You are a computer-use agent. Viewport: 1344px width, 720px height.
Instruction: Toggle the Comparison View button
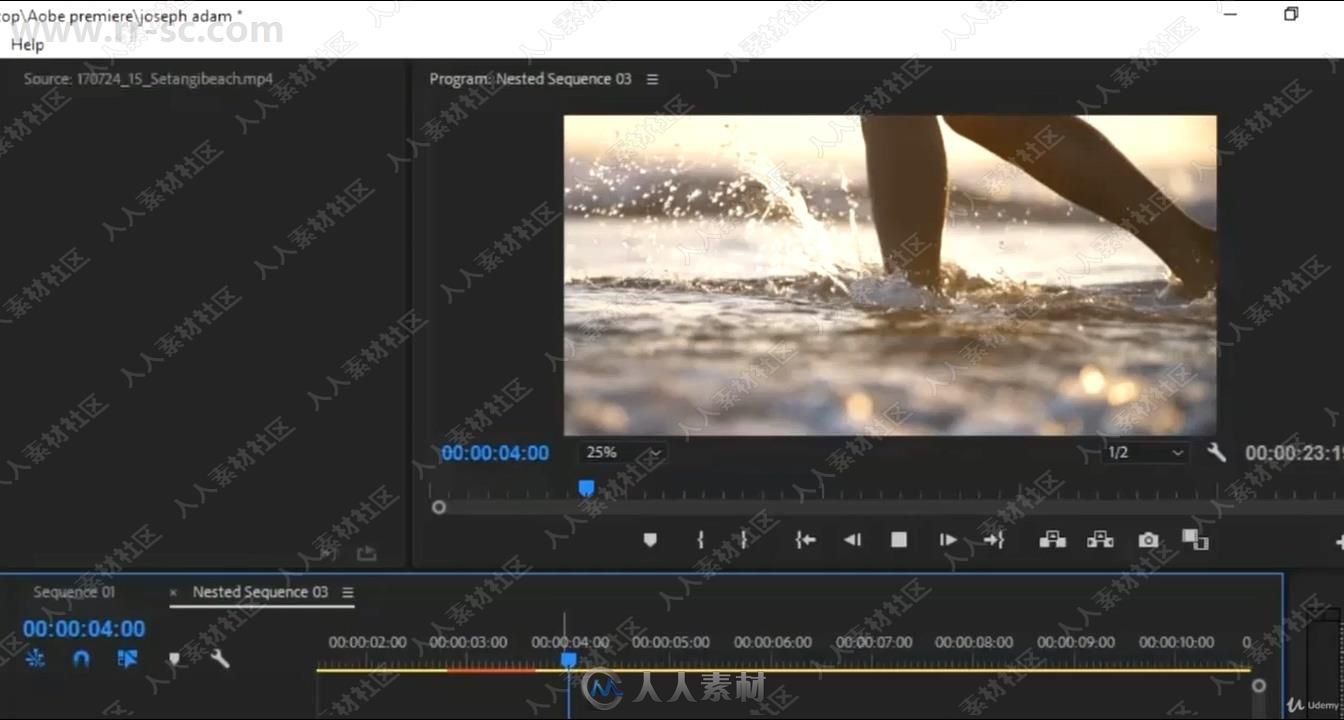tap(1195, 540)
